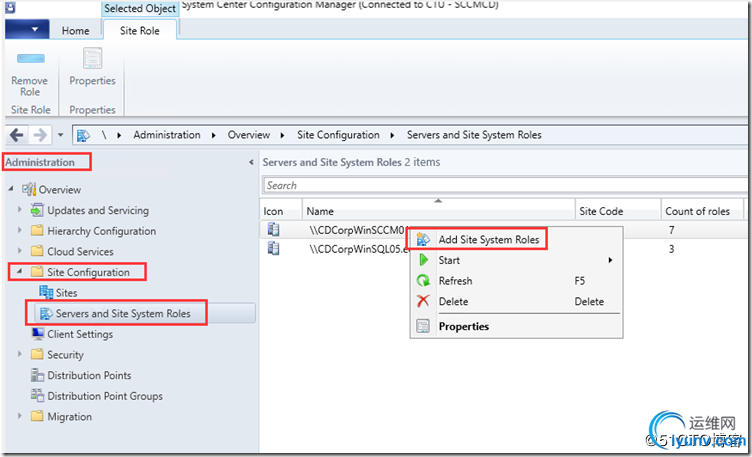Expand the Migration node
752x457 pixels.
click(20, 416)
